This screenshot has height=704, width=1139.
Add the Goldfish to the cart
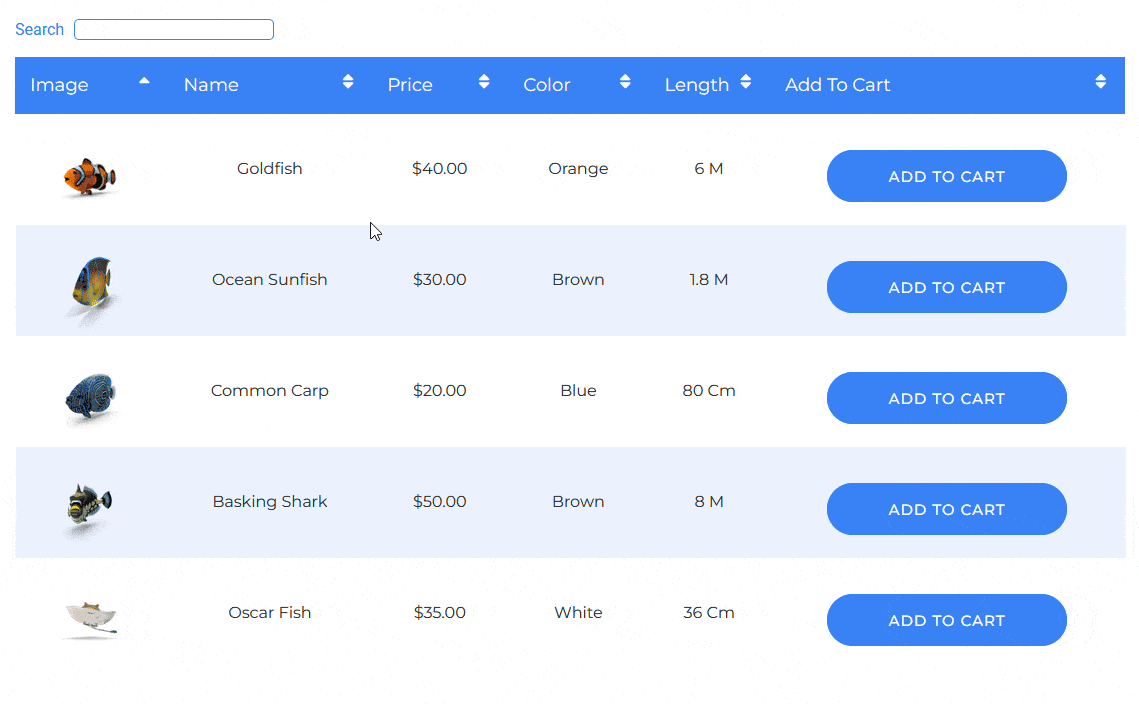946,176
